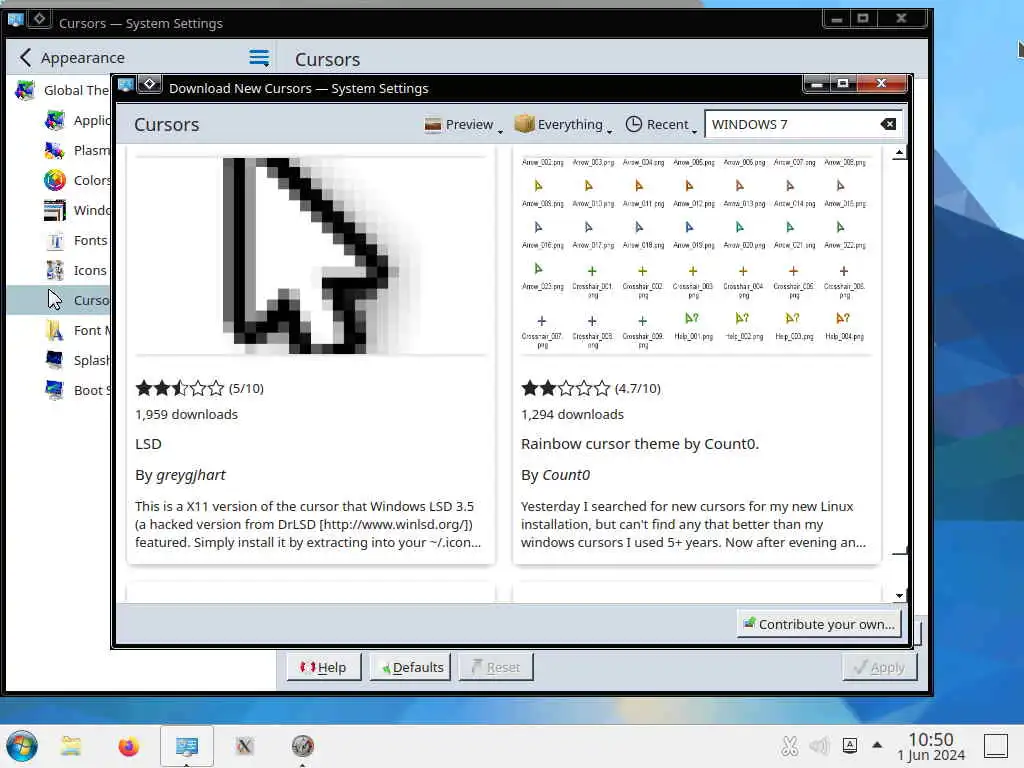Open the Preview view mode dropdown
Screen dimensions: 1024x768
coord(463,124)
